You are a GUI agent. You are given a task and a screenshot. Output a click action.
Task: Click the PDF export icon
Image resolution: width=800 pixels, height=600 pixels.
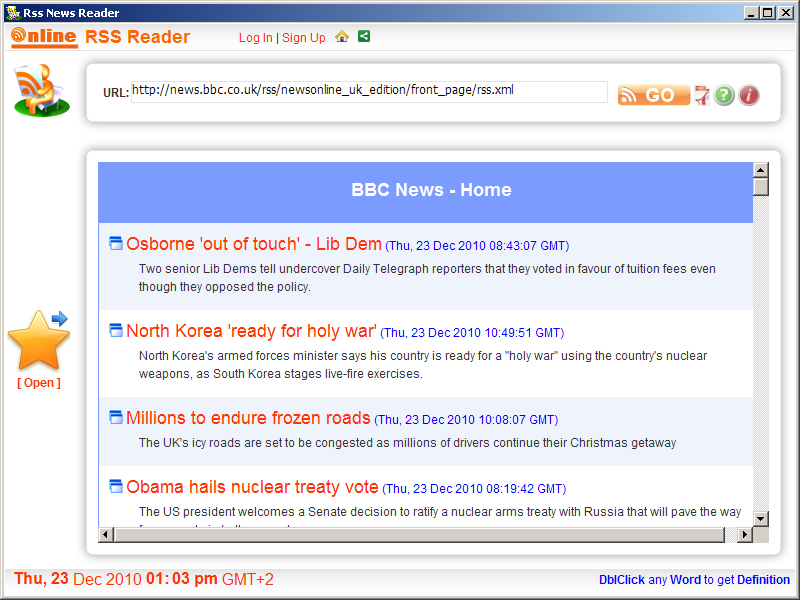702,95
